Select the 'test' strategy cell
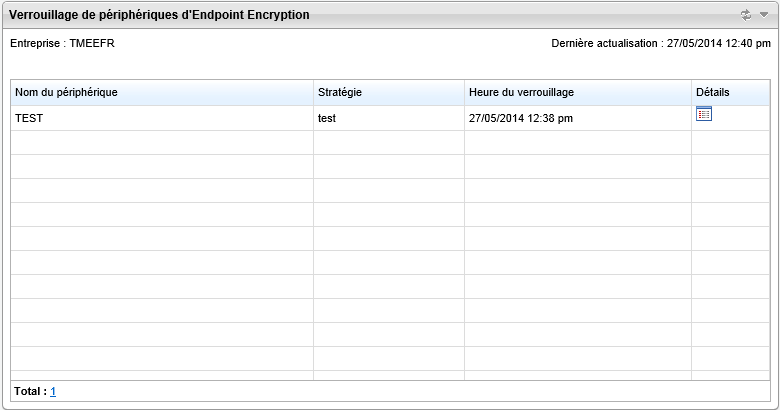 coord(327,118)
